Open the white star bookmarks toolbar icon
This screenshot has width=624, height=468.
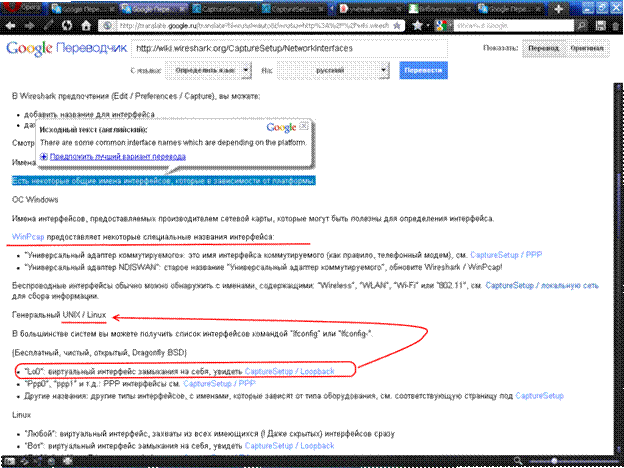point(417,26)
